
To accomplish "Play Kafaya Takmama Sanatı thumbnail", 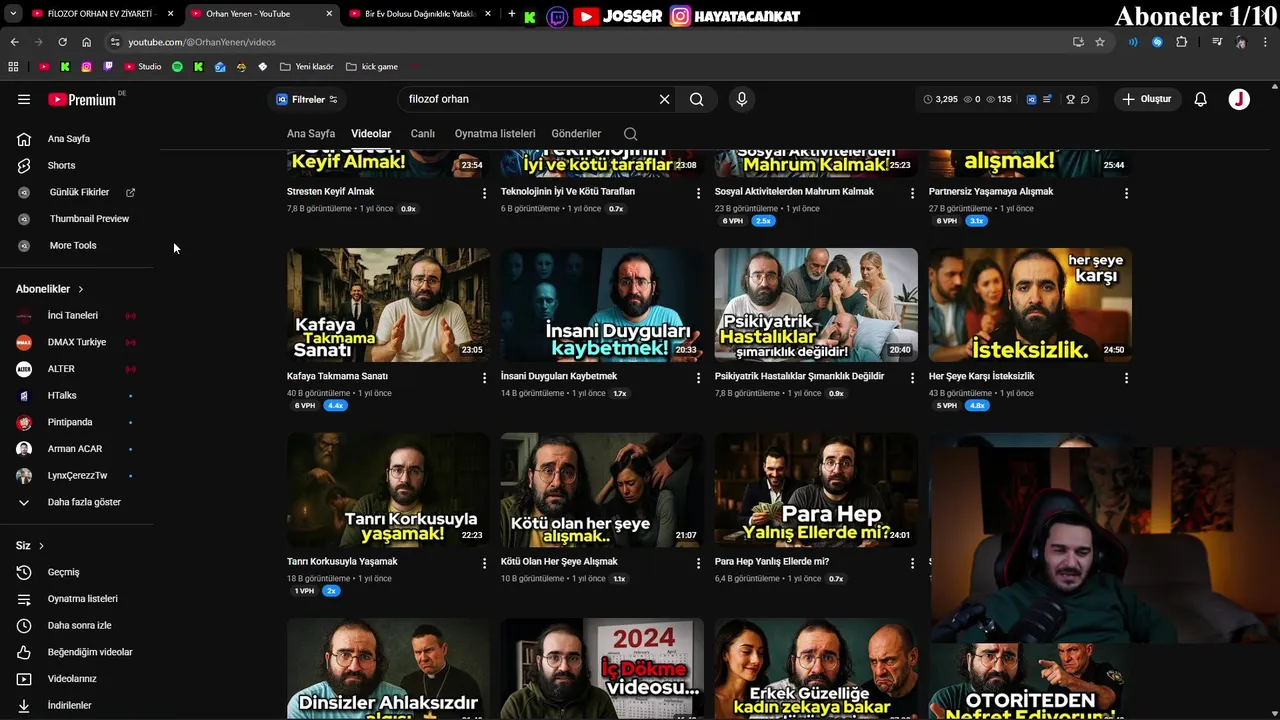I will (388, 305).
